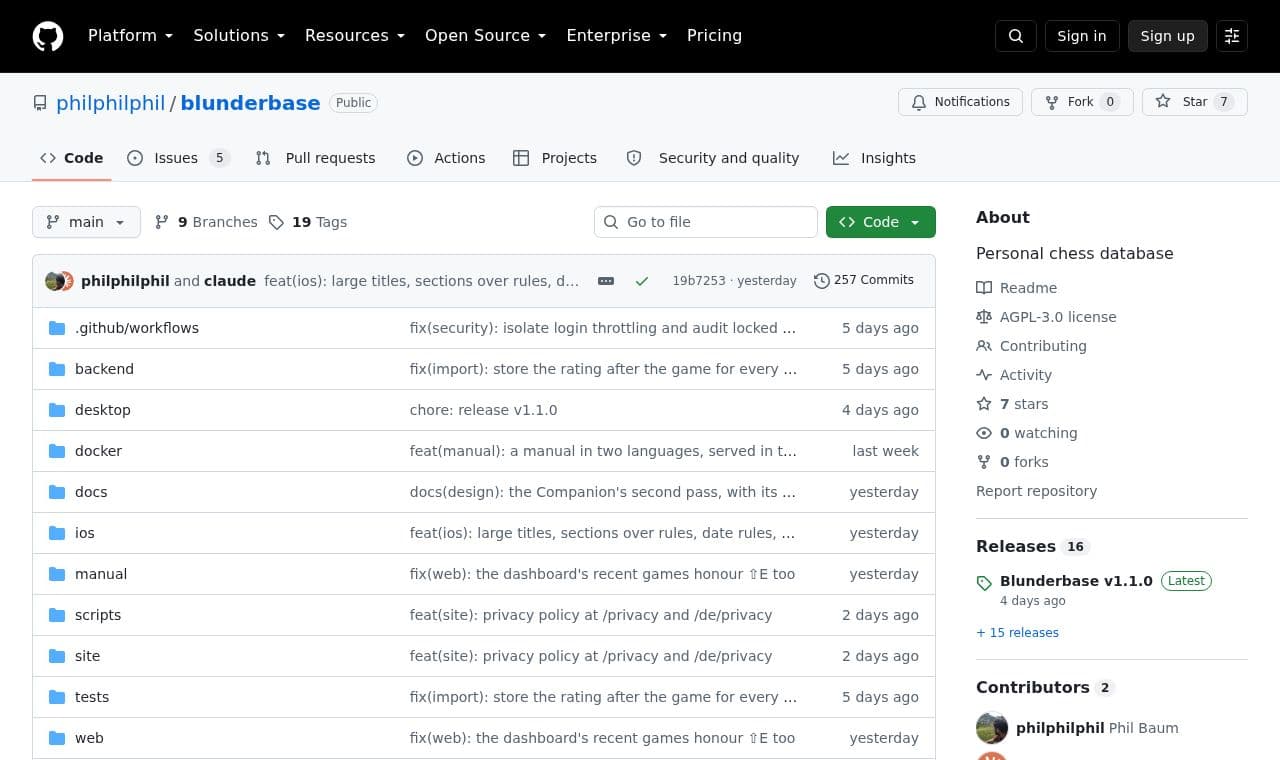Switch to the Issues tab
This screenshot has width=1280, height=760.
pyautogui.click(x=178, y=158)
